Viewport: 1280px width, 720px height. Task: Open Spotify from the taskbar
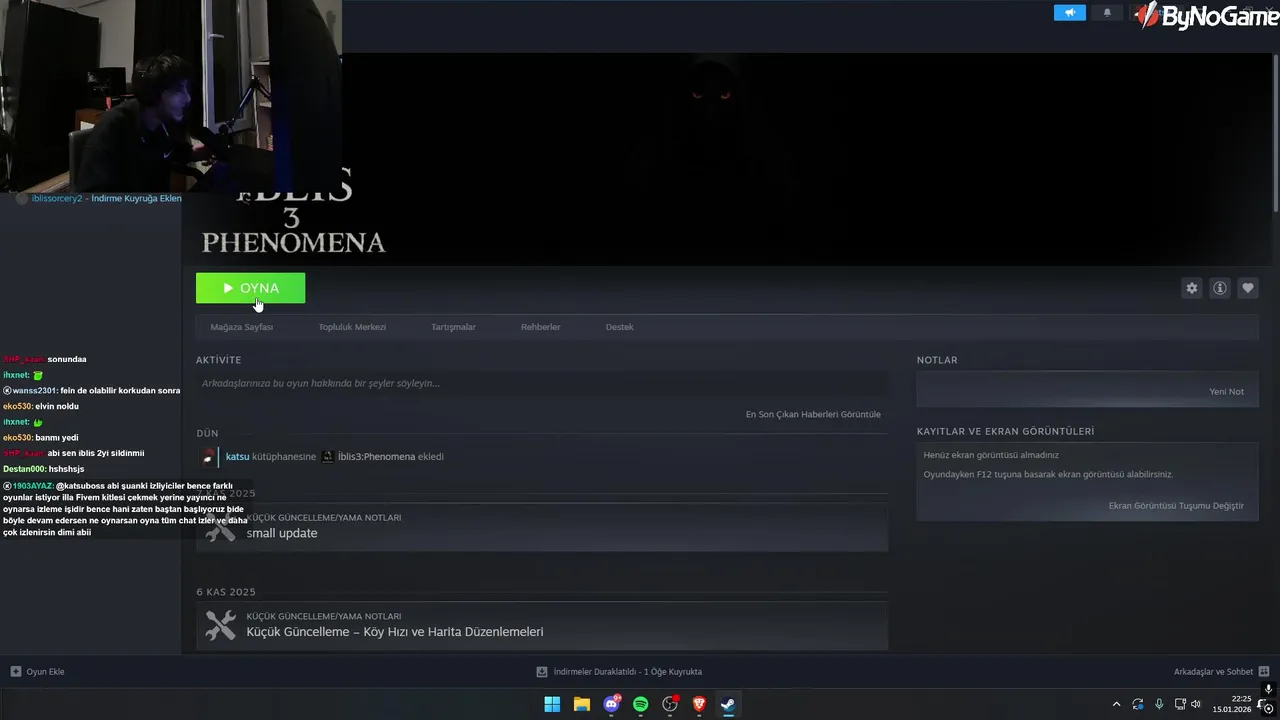[x=640, y=704]
